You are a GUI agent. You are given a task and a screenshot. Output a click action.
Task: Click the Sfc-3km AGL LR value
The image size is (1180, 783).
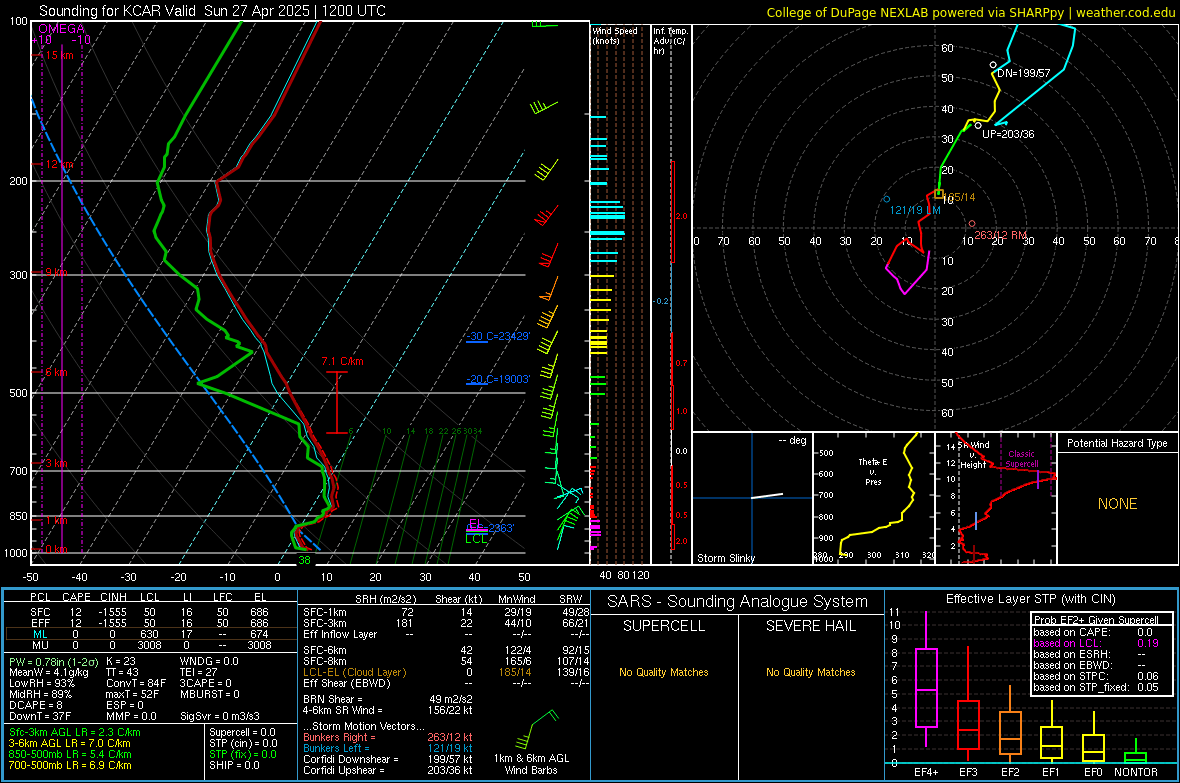[75, 732]
